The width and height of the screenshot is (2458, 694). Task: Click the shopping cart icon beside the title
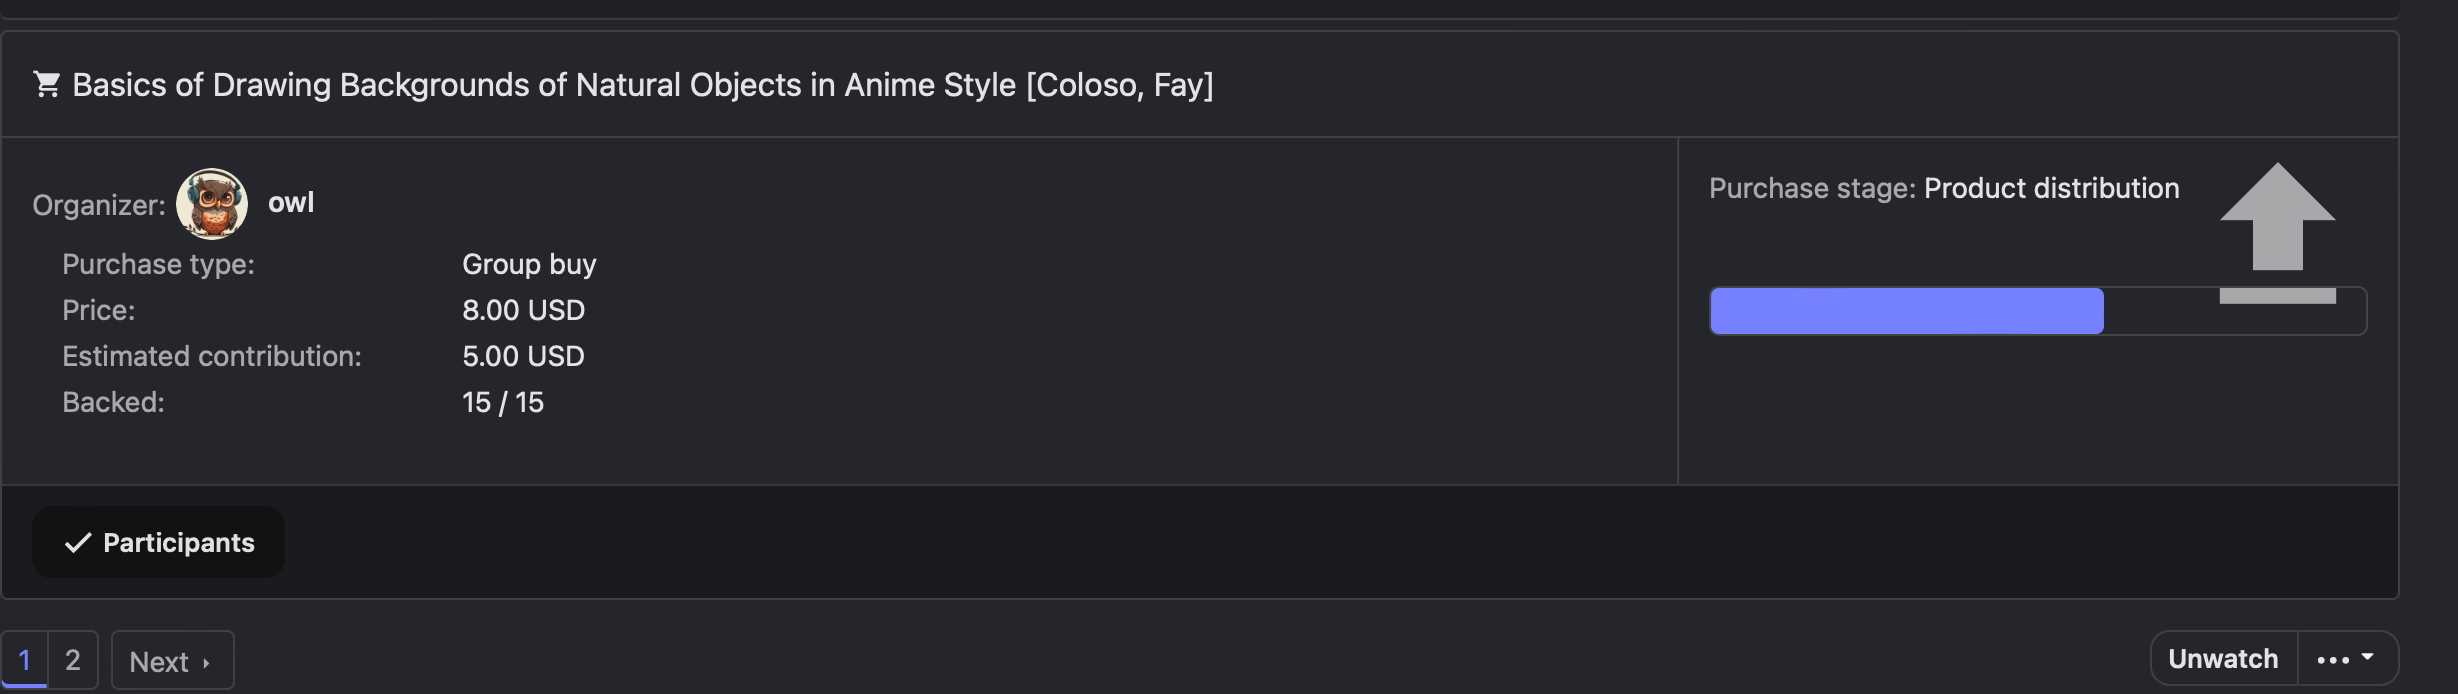(46, 85)
